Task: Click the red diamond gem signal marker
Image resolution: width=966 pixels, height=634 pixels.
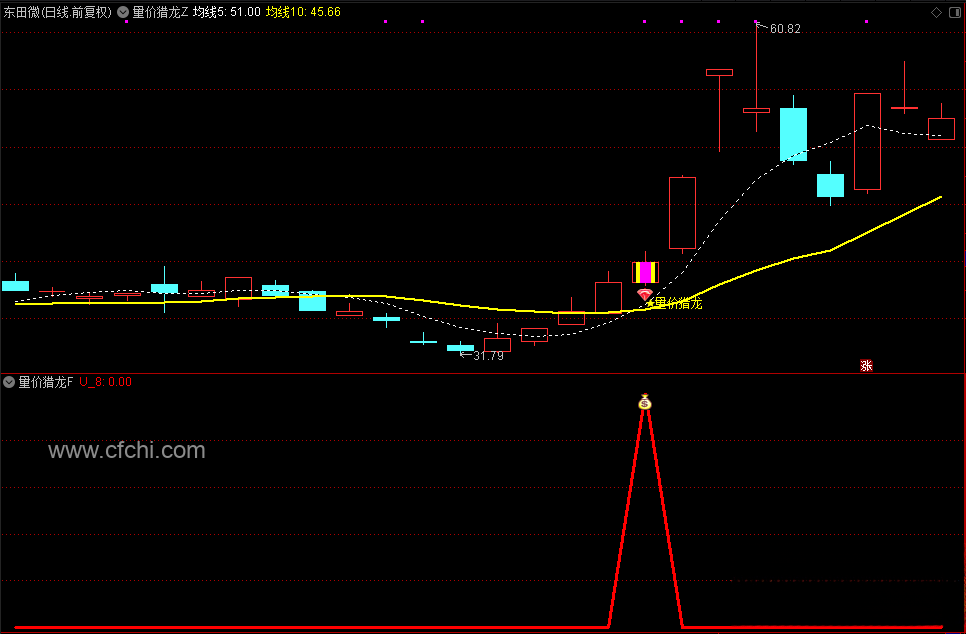Action: (645, 294)
